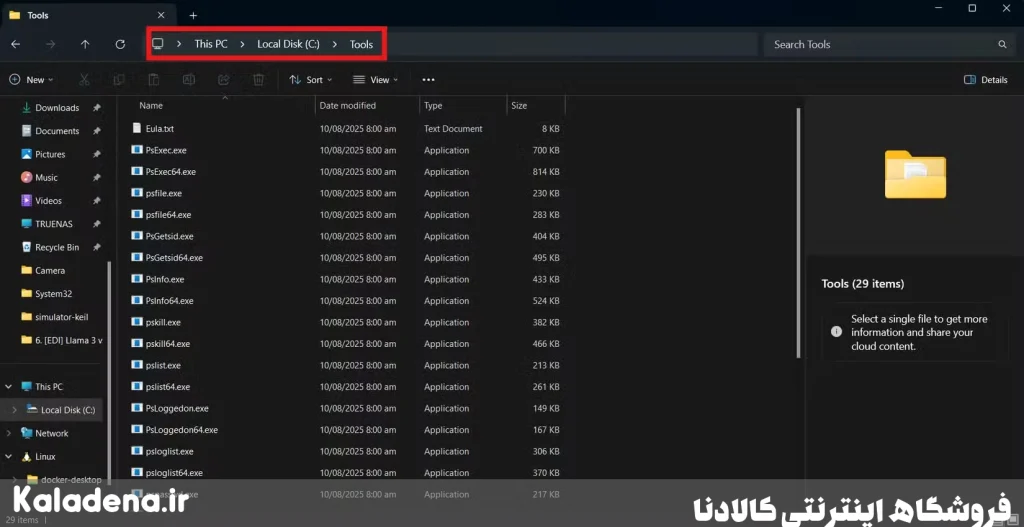
Task: Expand chevron after This PC breadcrumb
Action: pyautogui.click(x=242, y=44)
